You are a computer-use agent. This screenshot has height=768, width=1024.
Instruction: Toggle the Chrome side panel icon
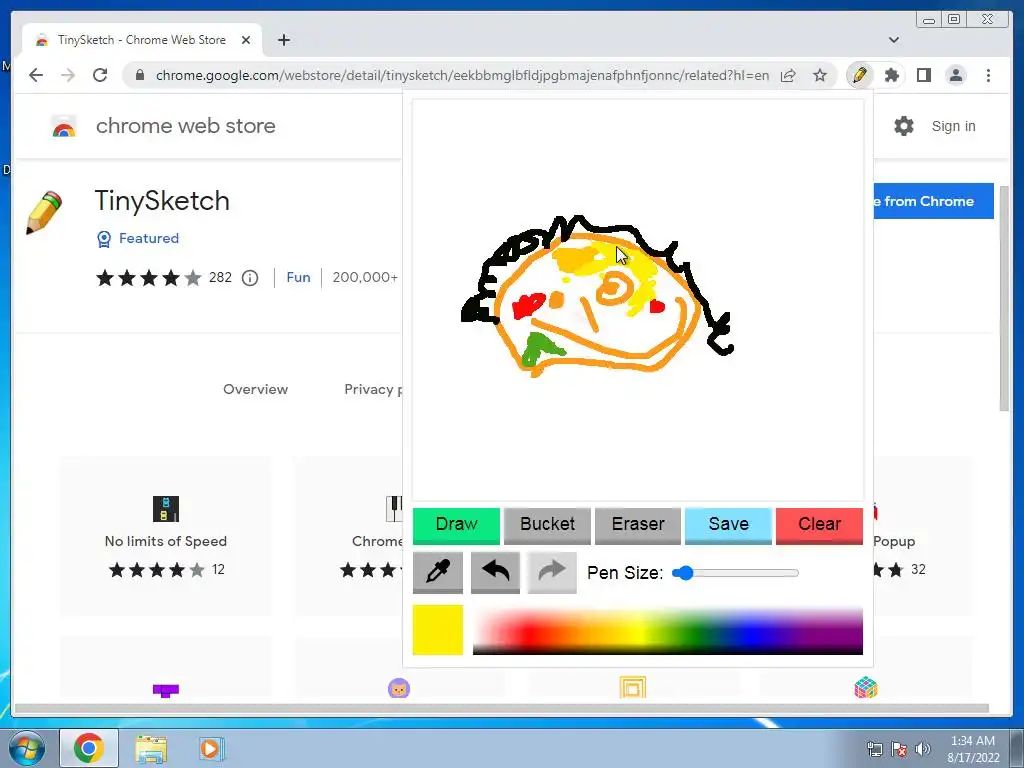click(923, 75)
